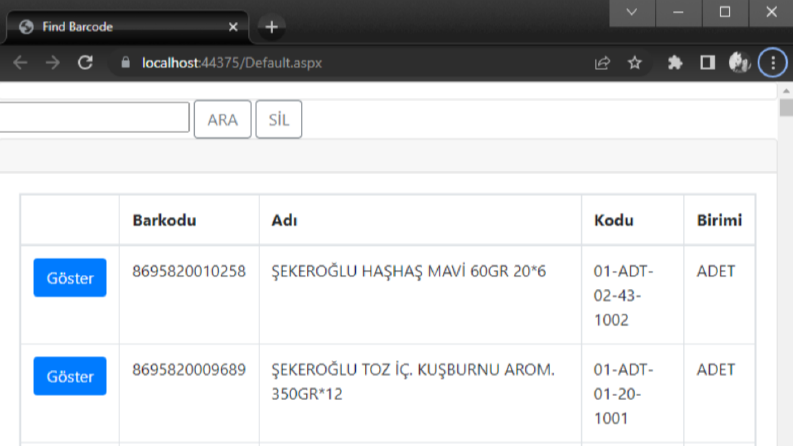Toggle the browser side panel icon
The image size is (793, 446).
pyautogui.click(x=708, y=63)
